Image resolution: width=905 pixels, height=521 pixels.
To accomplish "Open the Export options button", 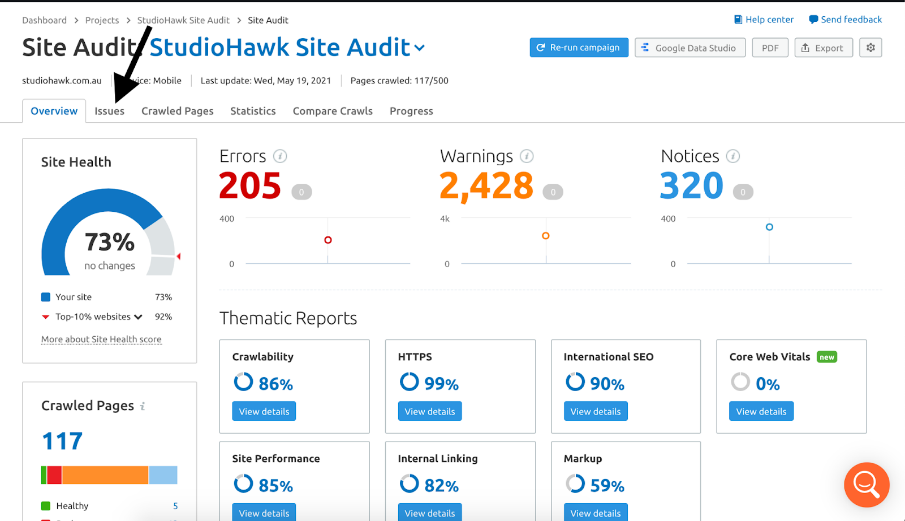I will click(823, 47).
